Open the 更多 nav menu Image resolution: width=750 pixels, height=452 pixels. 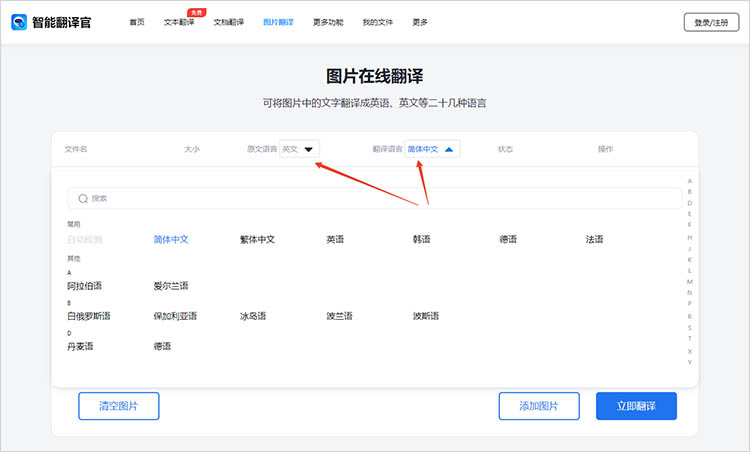(x=420, y=22)
